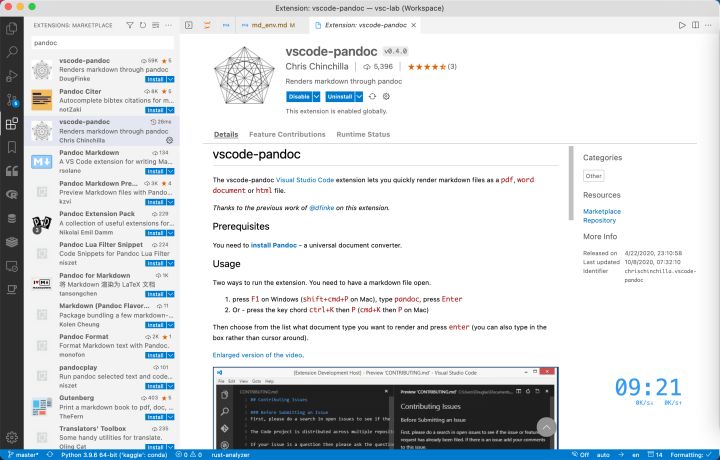
Task: Disable the vscode-pandoc extension
Action: click(299, 96)
